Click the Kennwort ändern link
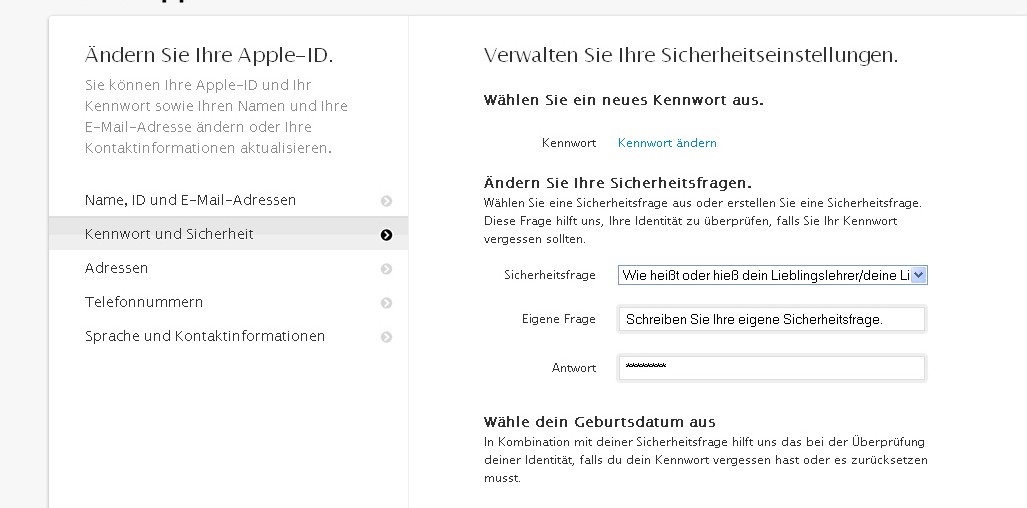The height and width of the screenshot is (508, 1027). (x=667, y=143)
